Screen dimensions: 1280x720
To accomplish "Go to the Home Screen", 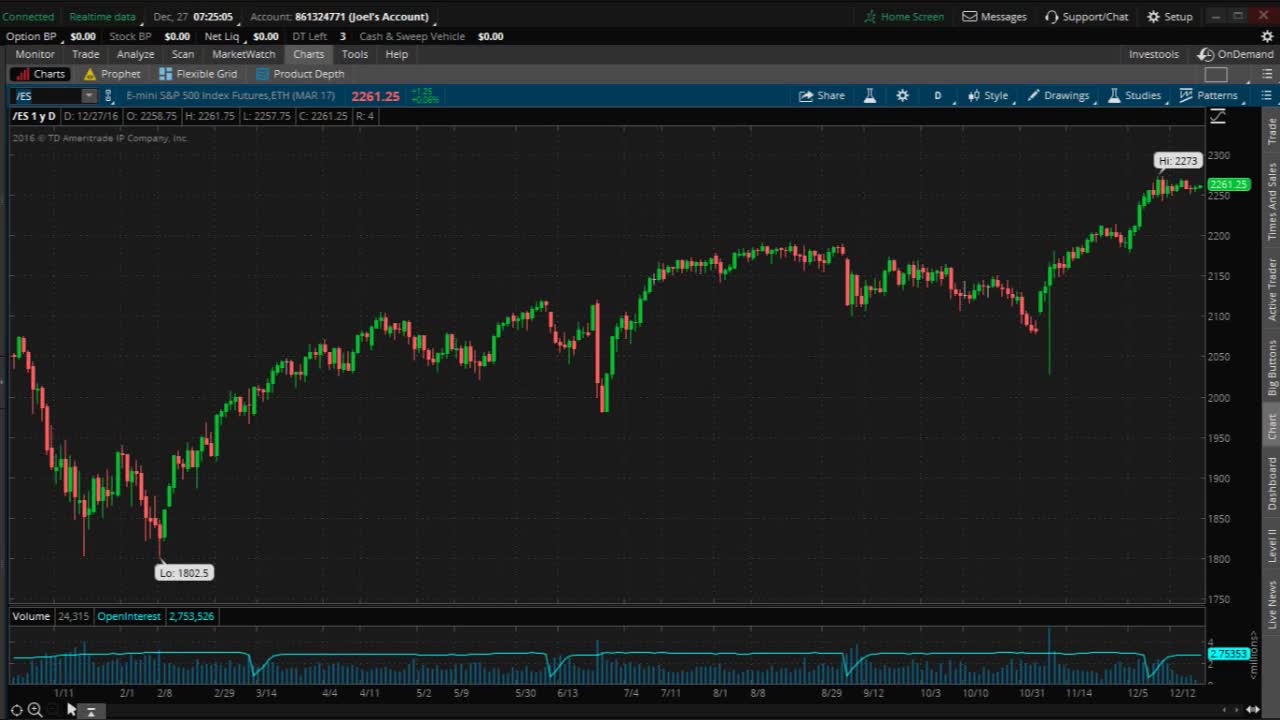I will [904, 17].
